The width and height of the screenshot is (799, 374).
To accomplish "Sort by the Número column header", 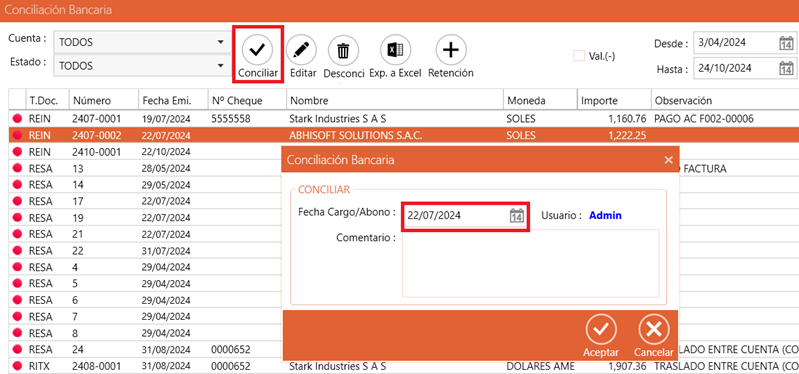I will click(103, 100).
